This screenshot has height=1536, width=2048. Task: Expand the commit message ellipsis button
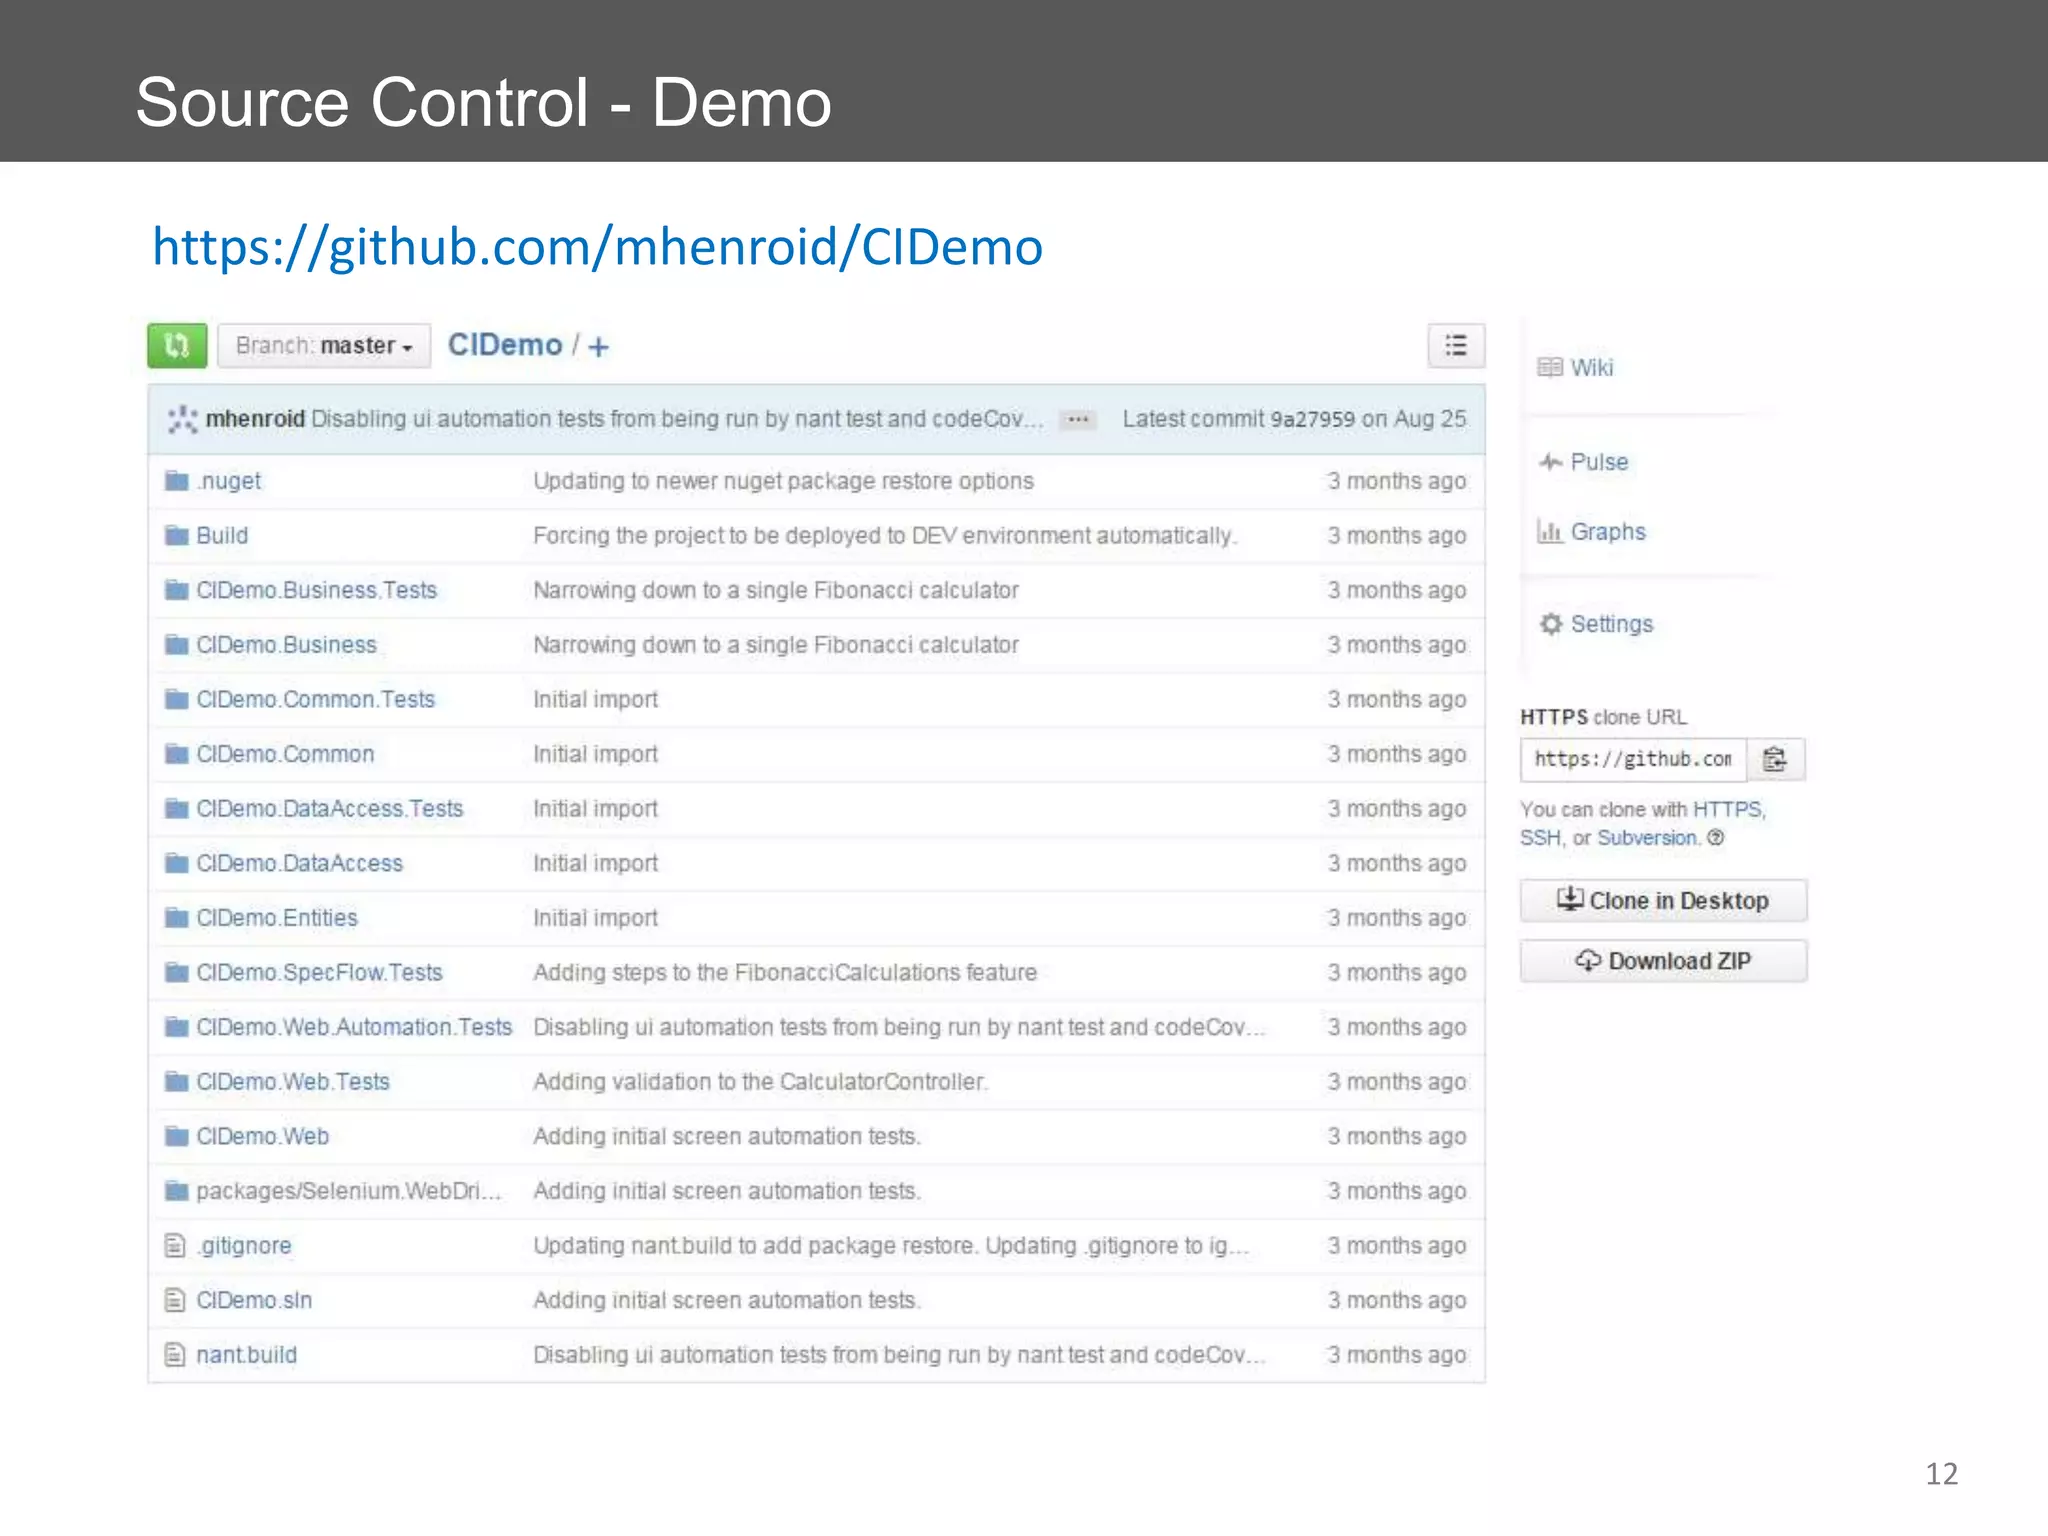1077,420
